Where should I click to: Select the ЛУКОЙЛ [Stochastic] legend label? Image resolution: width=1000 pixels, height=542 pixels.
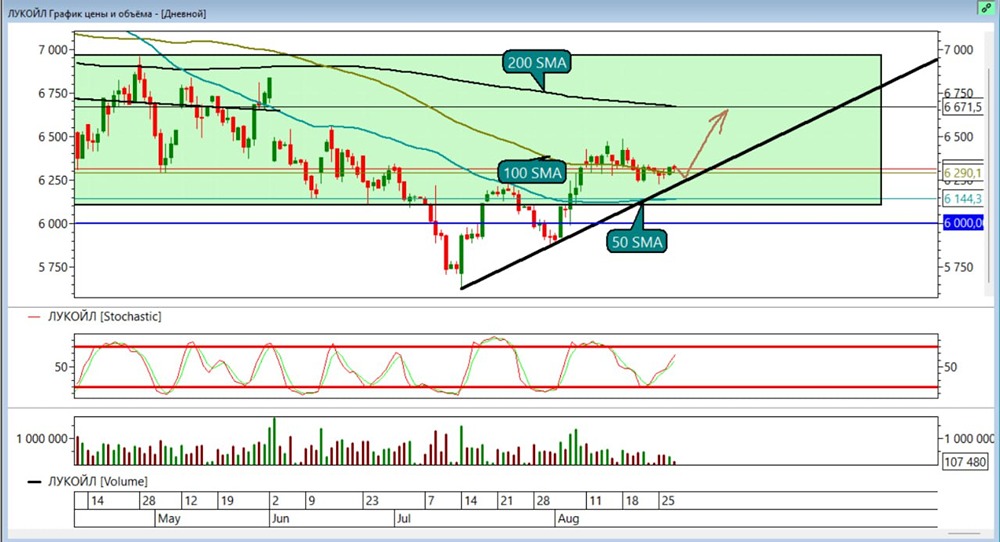105,316
